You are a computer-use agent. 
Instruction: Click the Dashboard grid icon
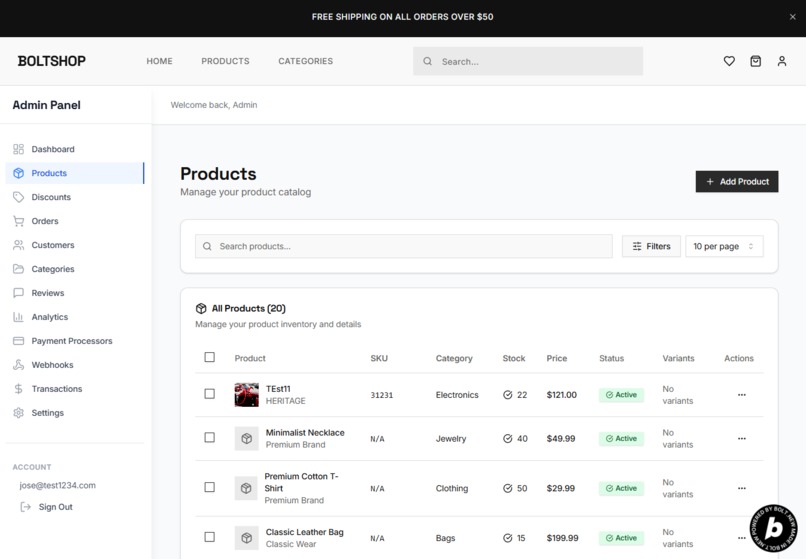pos(19,149)
